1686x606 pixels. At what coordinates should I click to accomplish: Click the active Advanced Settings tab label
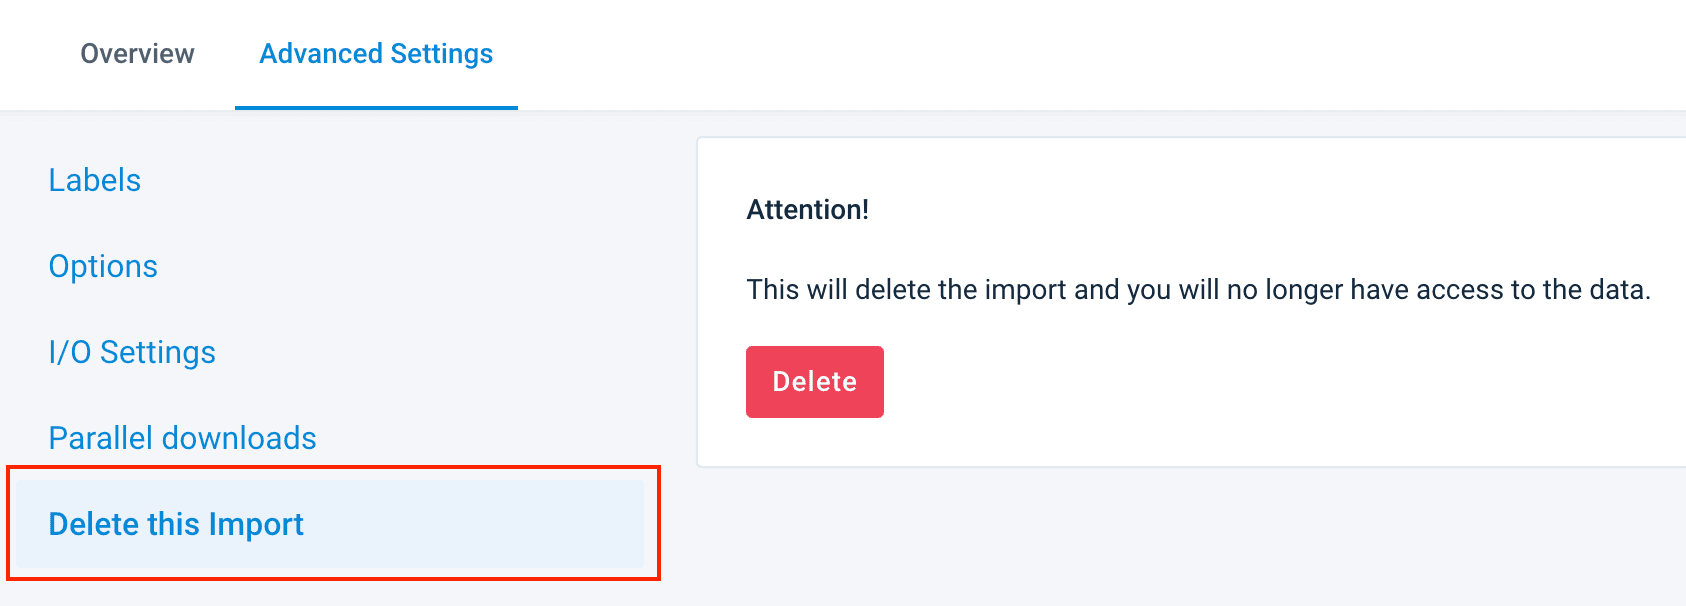[376, 54]
